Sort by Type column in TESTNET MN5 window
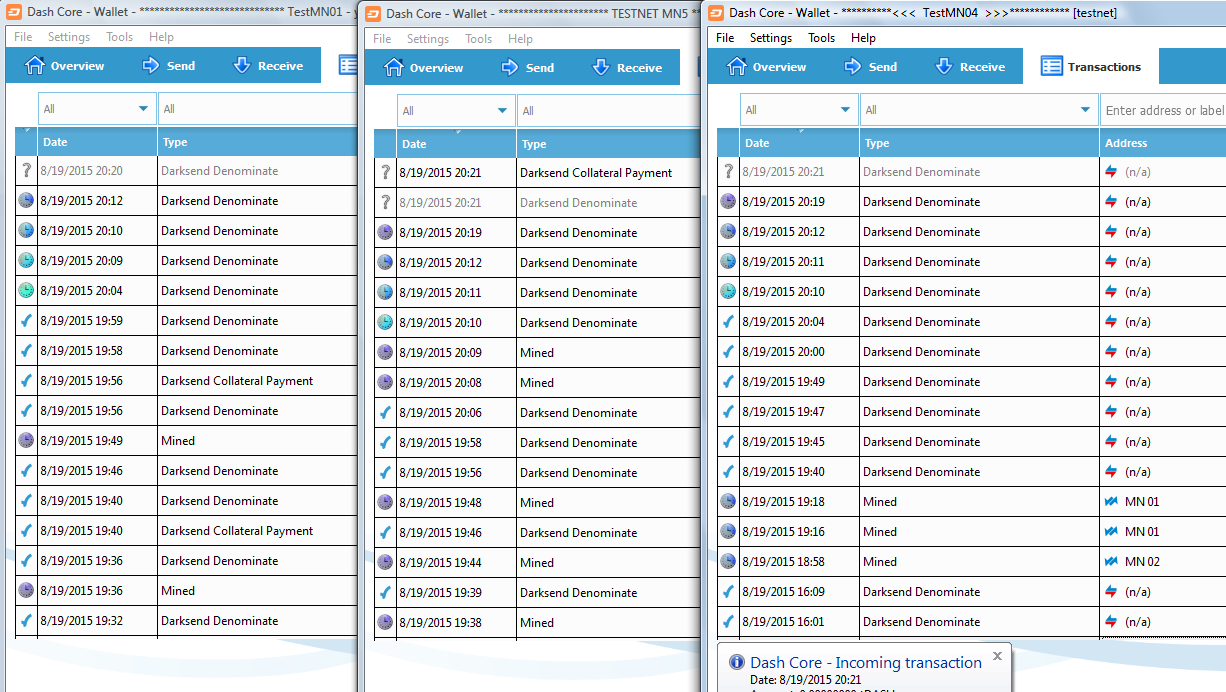The height and width of the screenshot is (692, 1226). click(x=608, y=144)
